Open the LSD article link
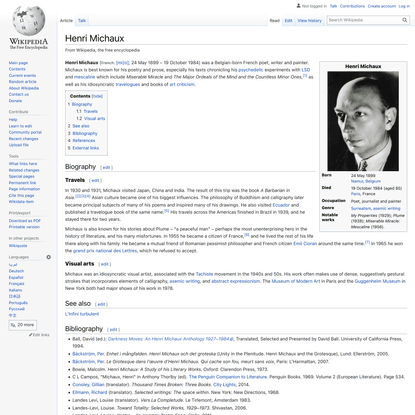 point(306,70)
